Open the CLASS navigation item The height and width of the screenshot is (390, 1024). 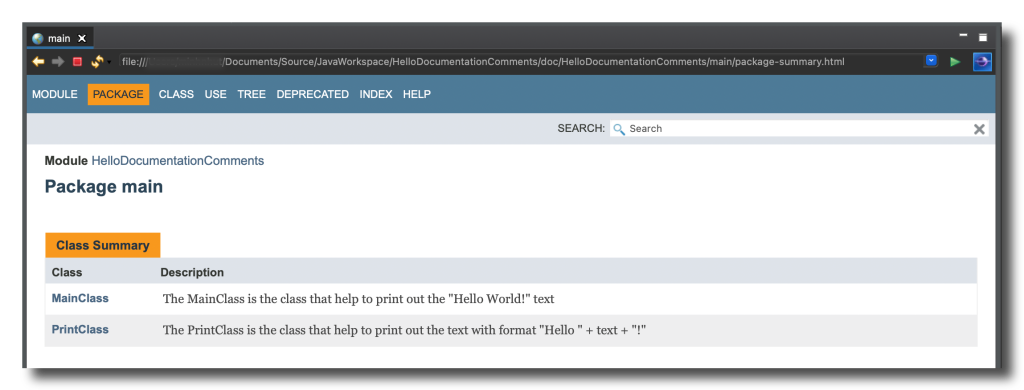point(176,94)
